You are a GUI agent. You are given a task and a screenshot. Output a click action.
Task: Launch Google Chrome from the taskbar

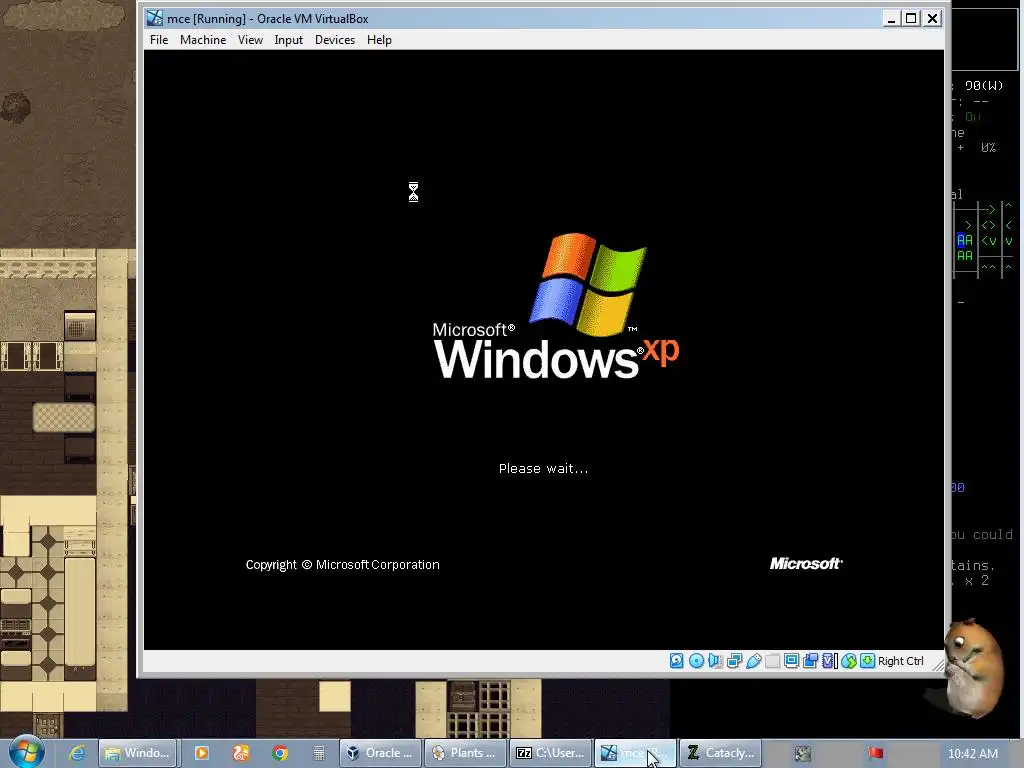click(280, 753)
